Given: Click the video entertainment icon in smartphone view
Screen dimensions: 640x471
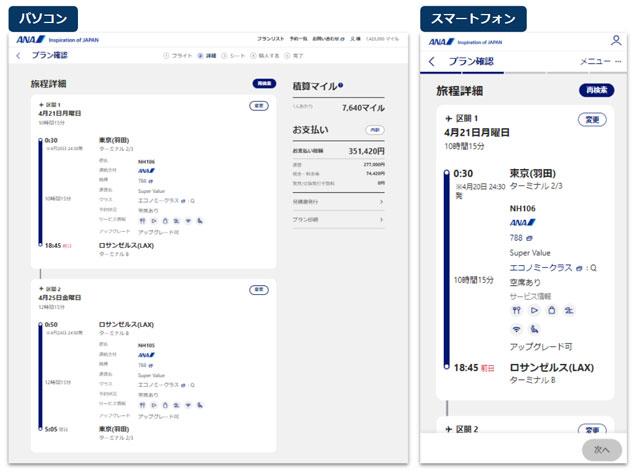Looking at the screenshot, I should coord(534,311).
